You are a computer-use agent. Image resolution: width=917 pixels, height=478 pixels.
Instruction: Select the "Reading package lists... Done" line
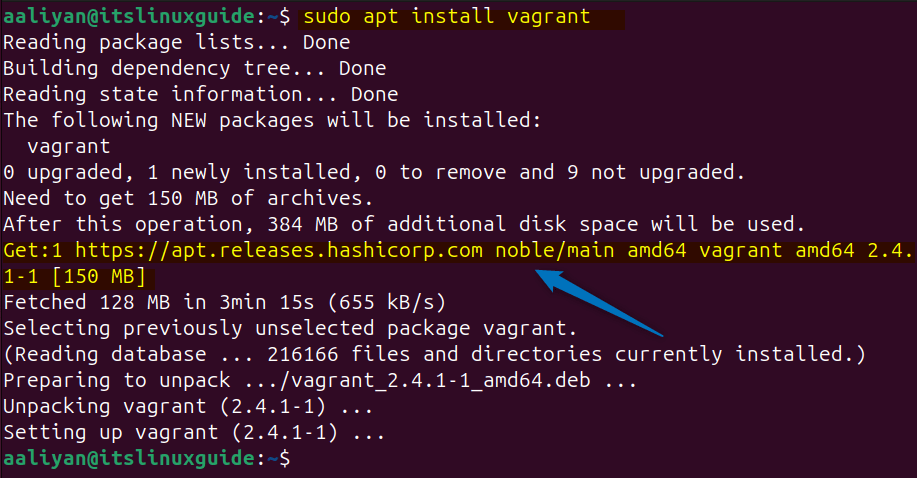pyautogui.click(x=177, y=43)
